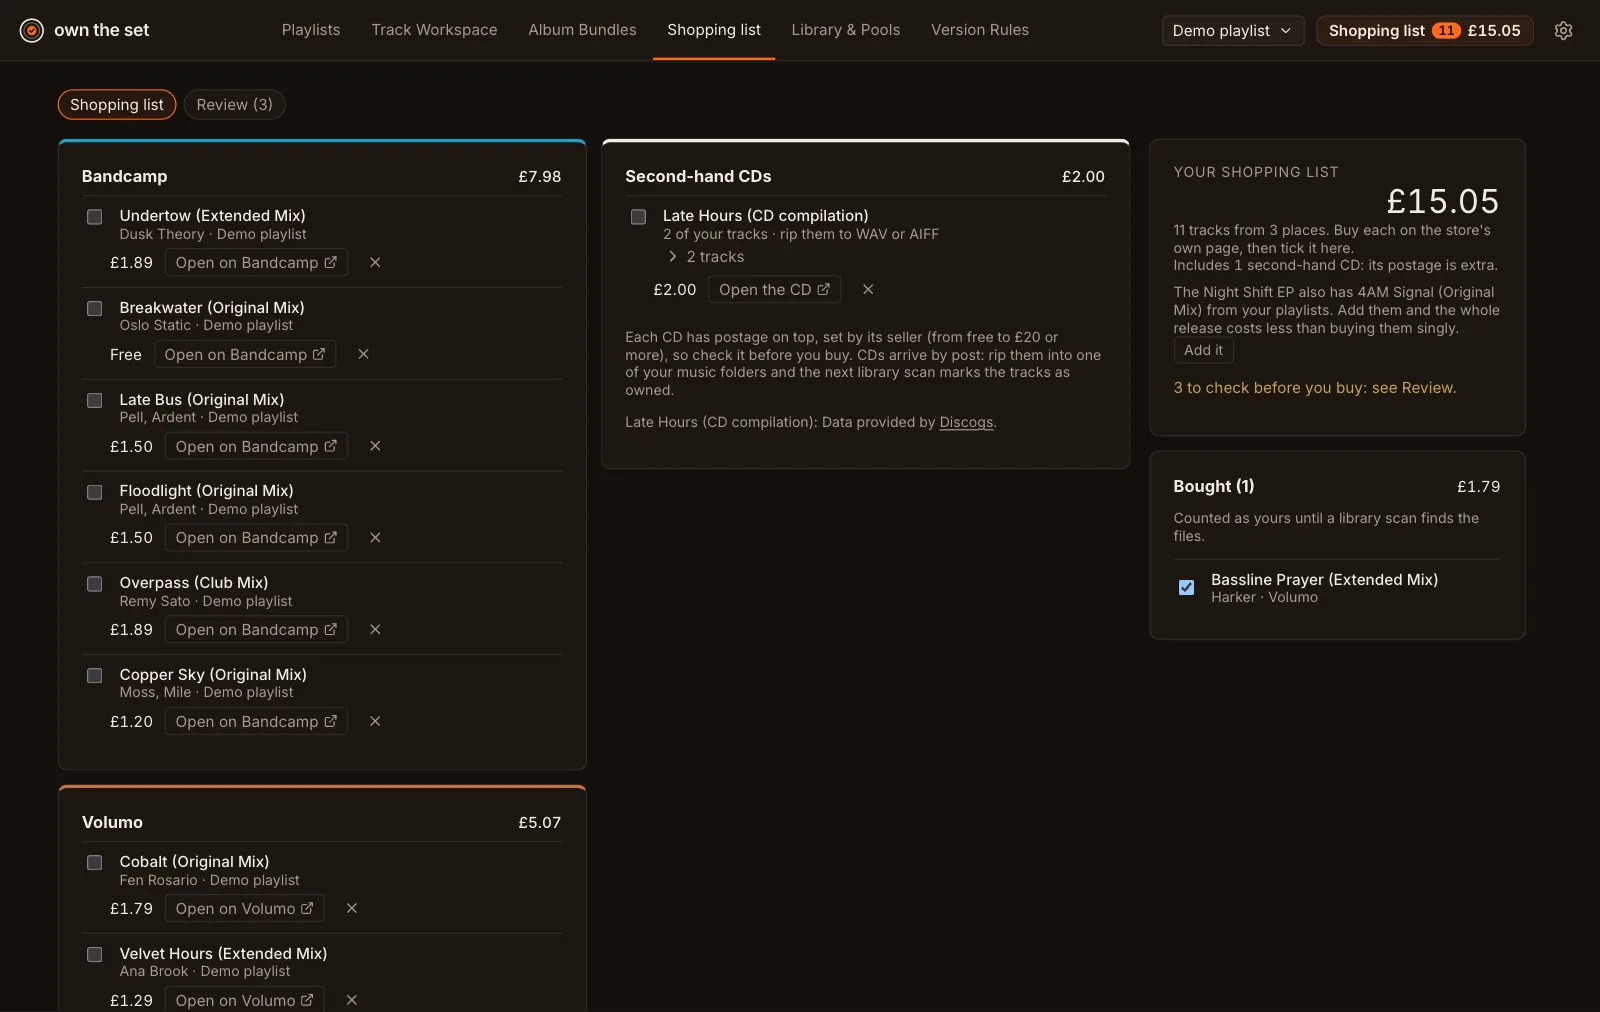Tick the Floodlight (Original Mix) checkbox
Screen dimensions: 1600x1012
click(95, 492)
